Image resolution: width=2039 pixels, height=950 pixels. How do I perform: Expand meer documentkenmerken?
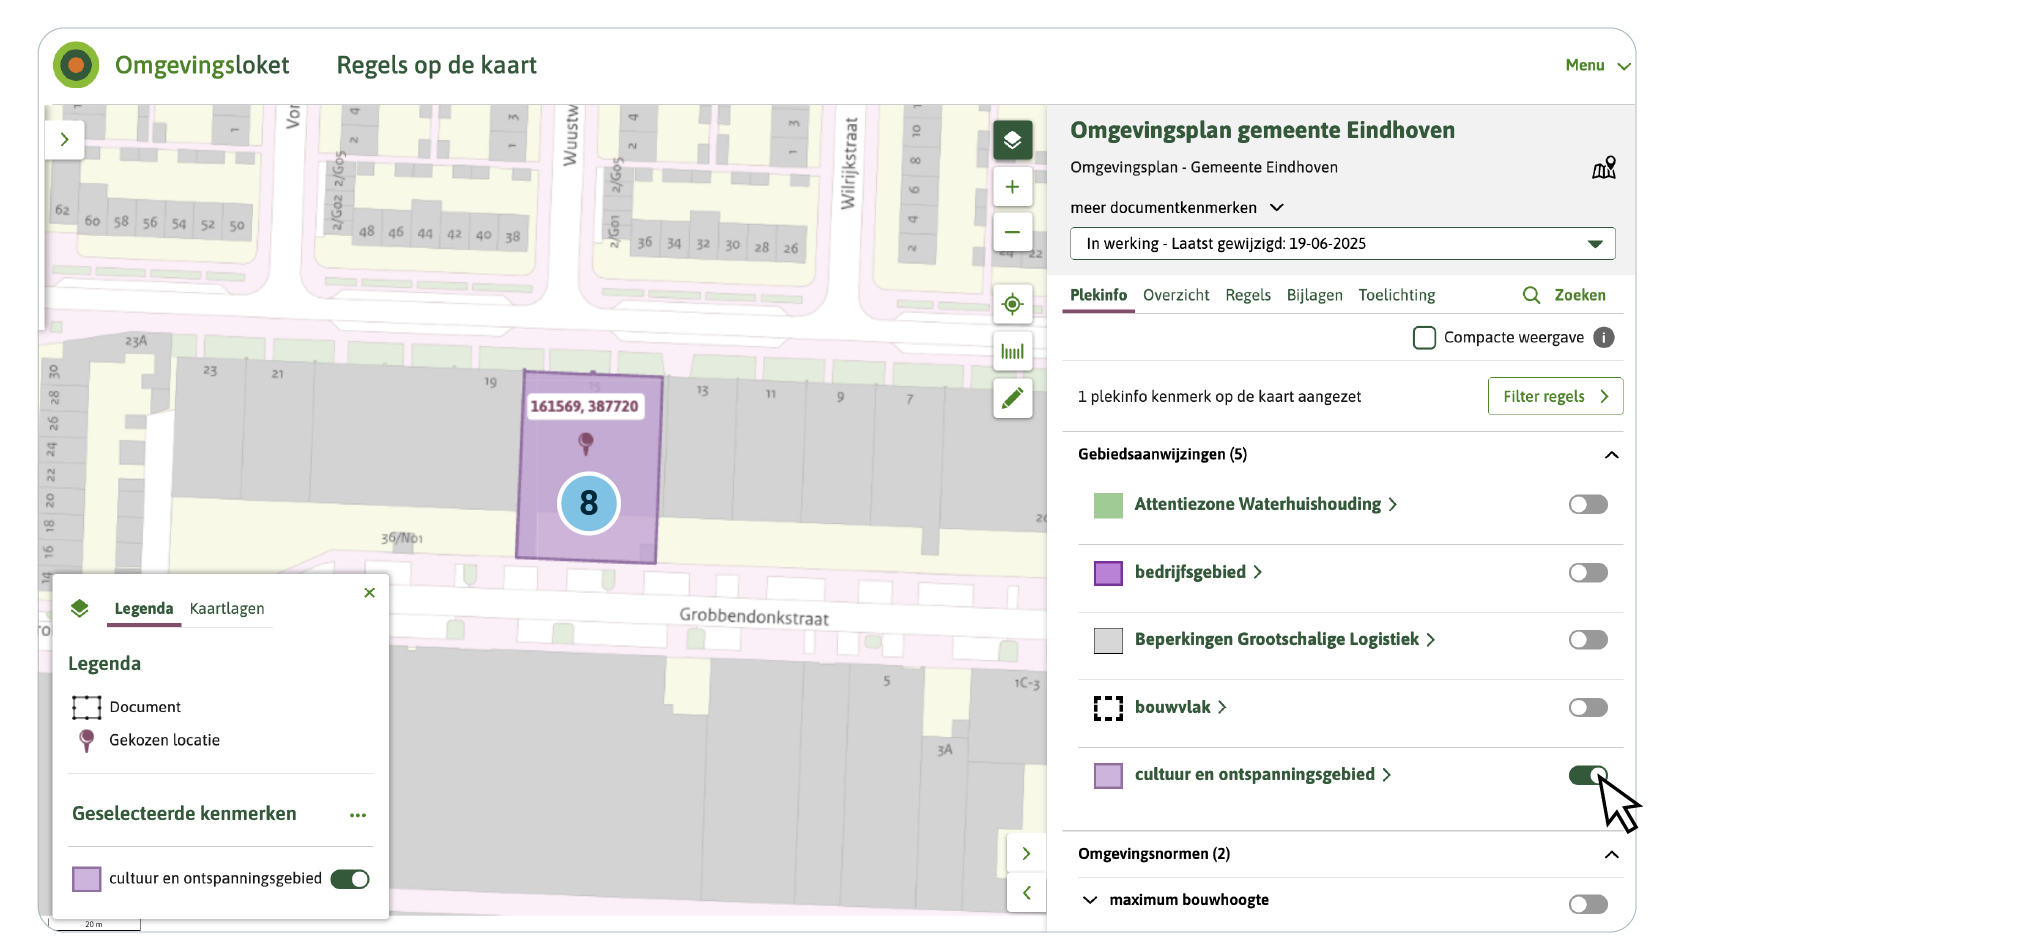click(1176, 208)
